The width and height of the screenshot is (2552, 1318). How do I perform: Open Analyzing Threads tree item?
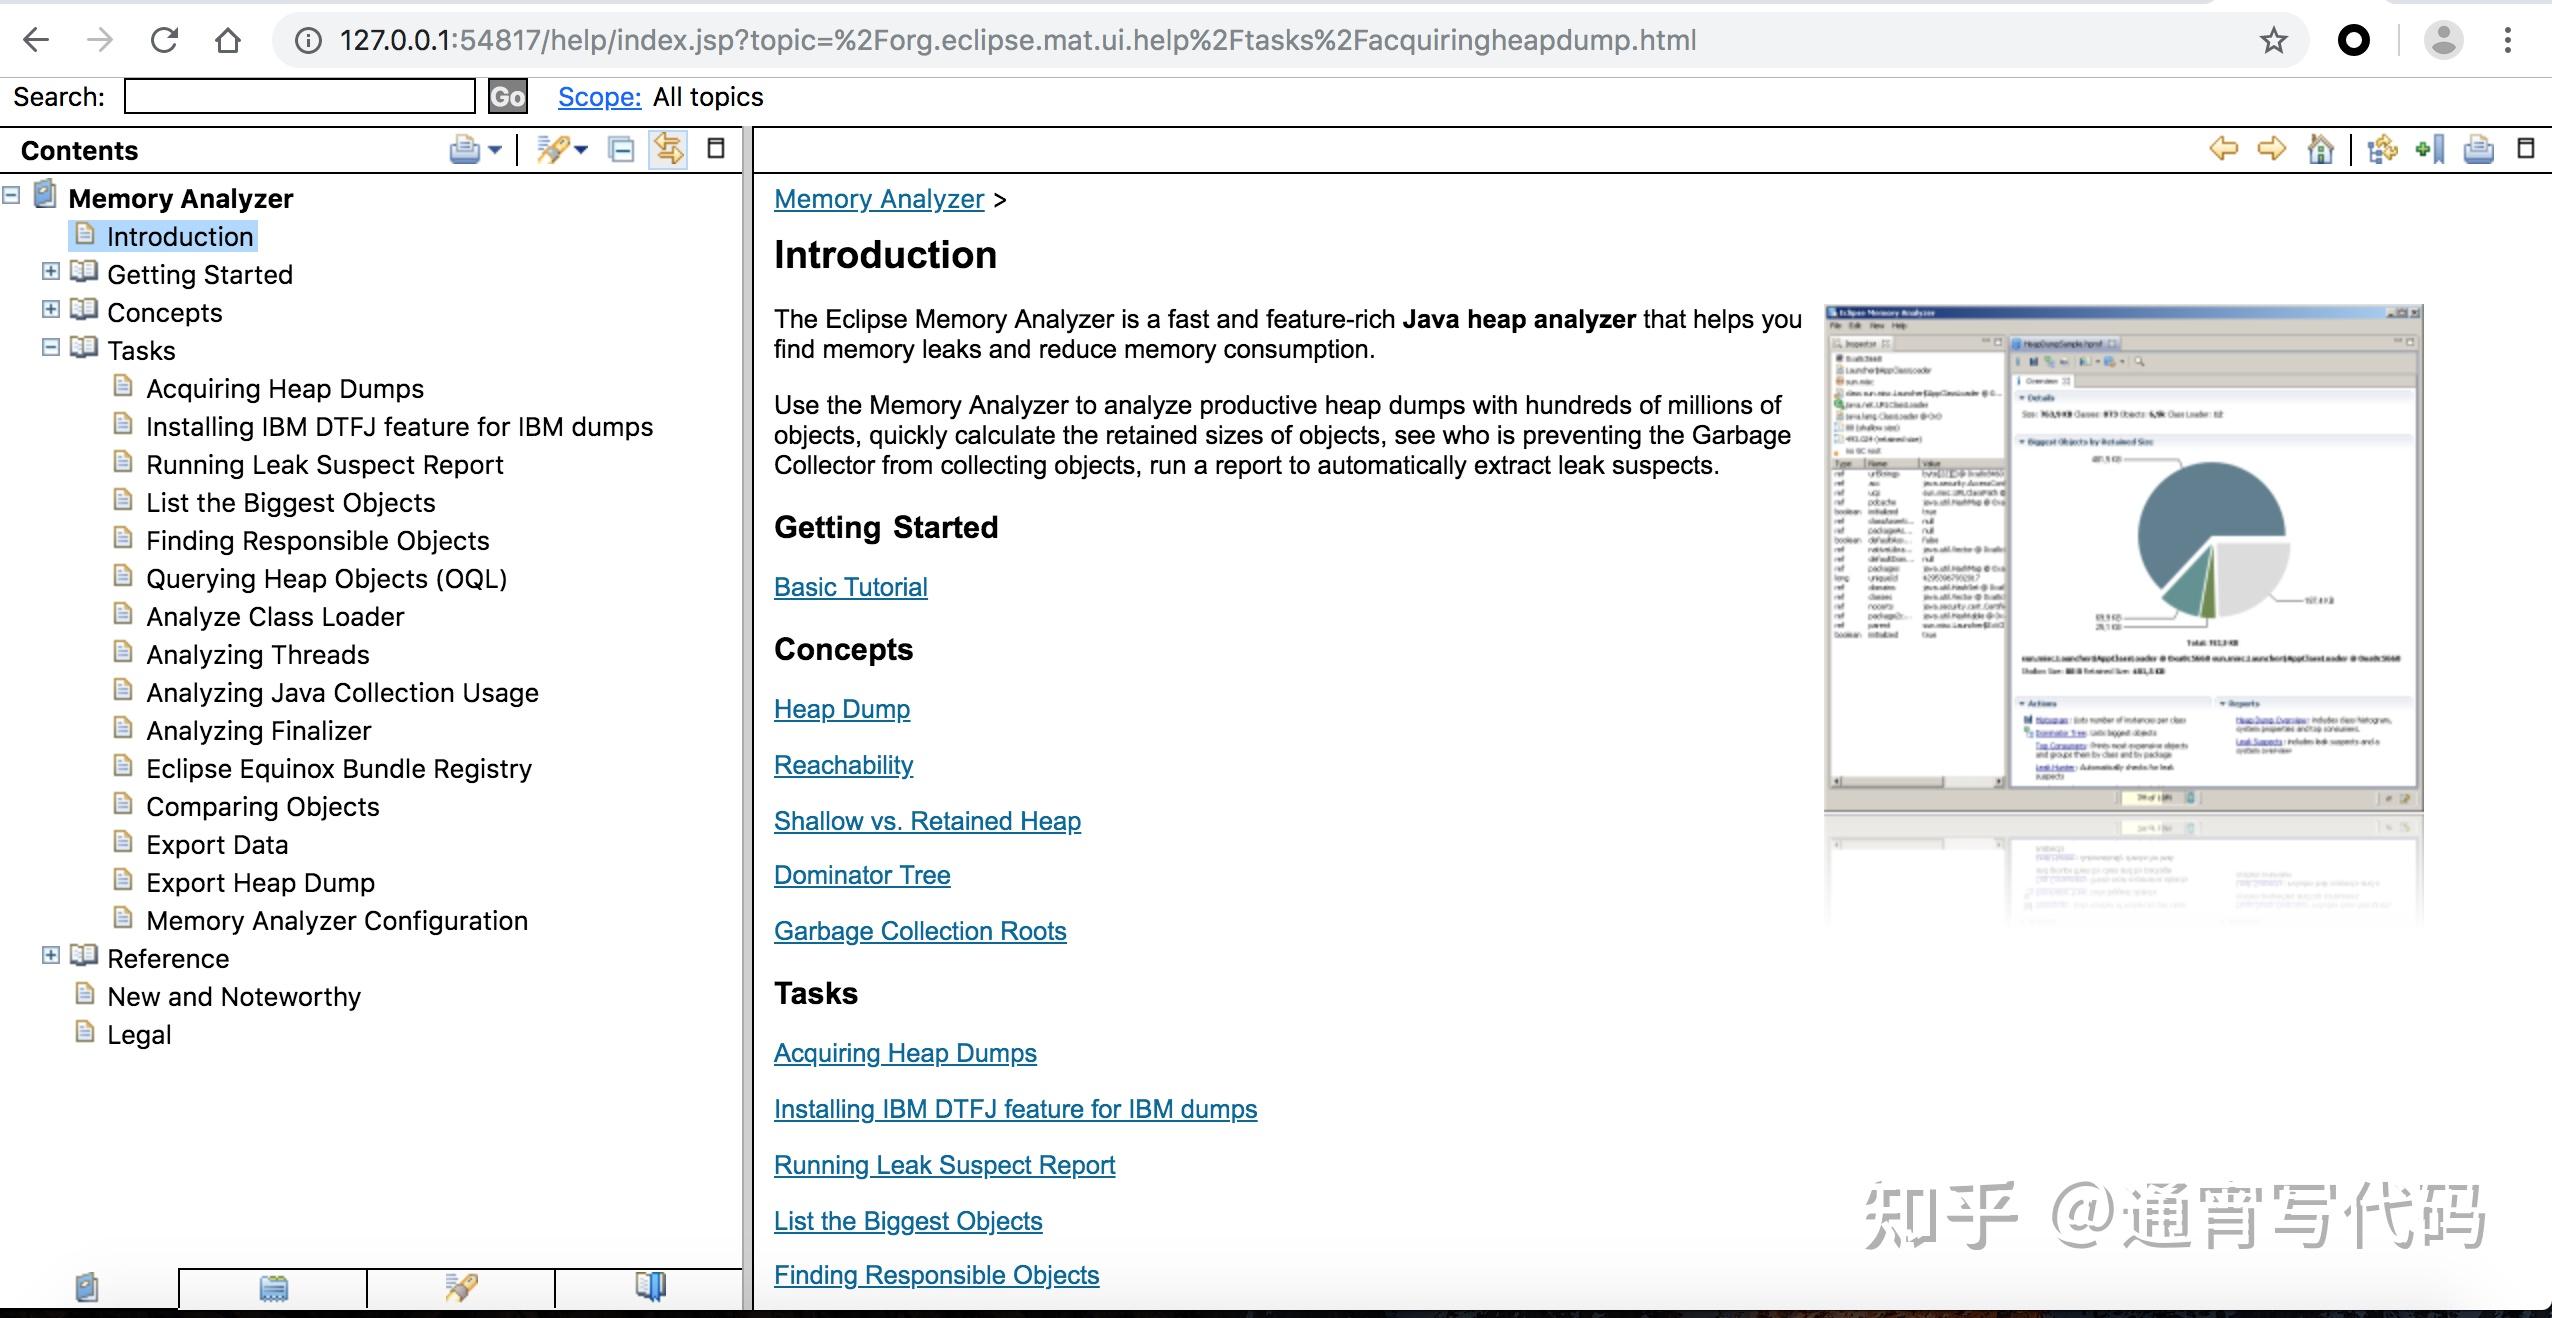(258, 655)
